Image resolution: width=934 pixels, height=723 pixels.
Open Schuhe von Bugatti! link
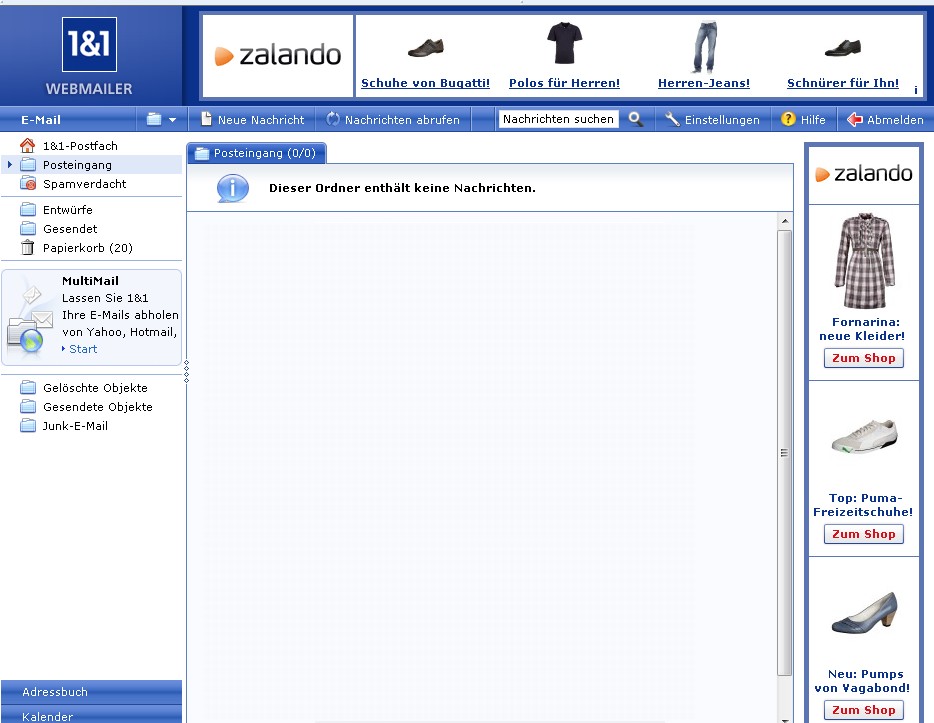425,83
